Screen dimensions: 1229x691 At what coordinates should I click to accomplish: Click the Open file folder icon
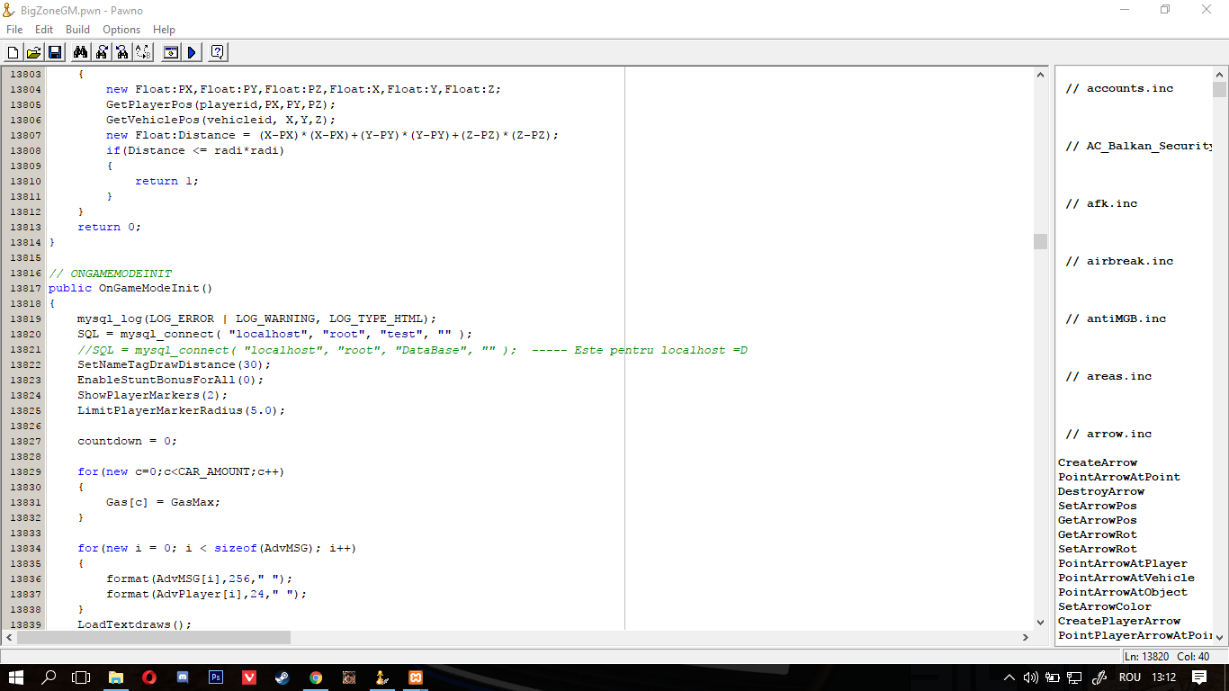(x=33, y=52)
